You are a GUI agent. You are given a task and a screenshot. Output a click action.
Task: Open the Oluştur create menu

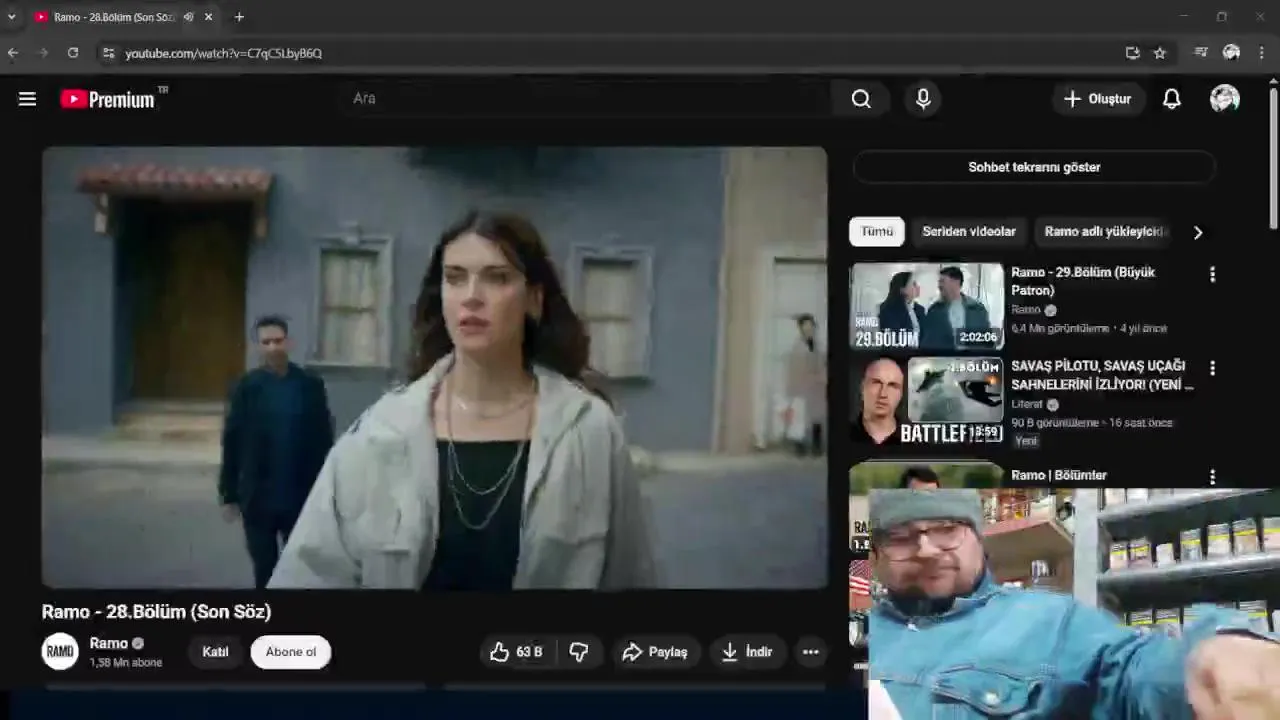click(1098, 99)
